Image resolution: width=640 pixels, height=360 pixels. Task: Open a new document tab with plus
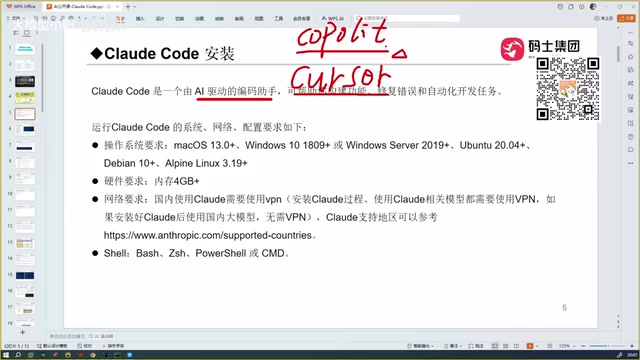pyautogui.click(x=128, y=7)
